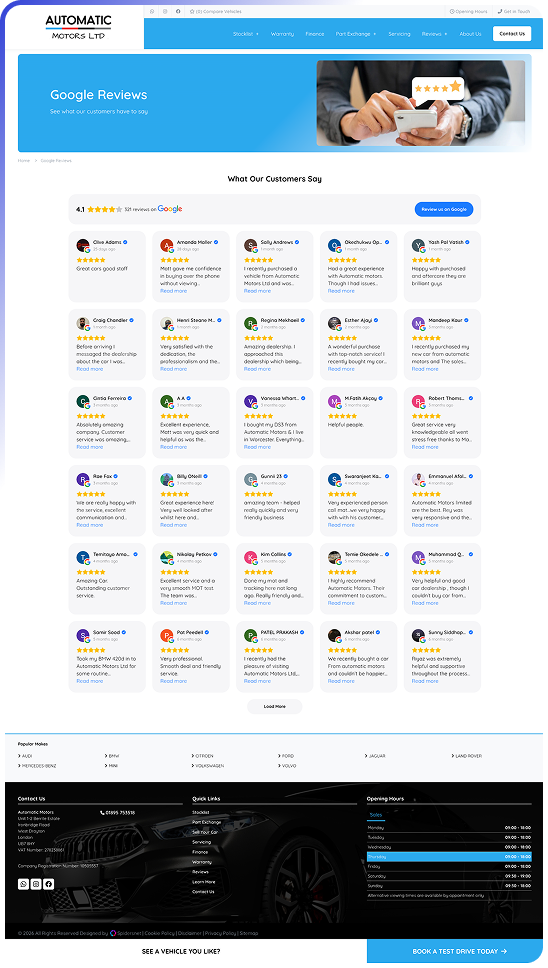Click the footer WhatsApp icon
The width and height of the screenshot is (548, 968).
(23, 884)
